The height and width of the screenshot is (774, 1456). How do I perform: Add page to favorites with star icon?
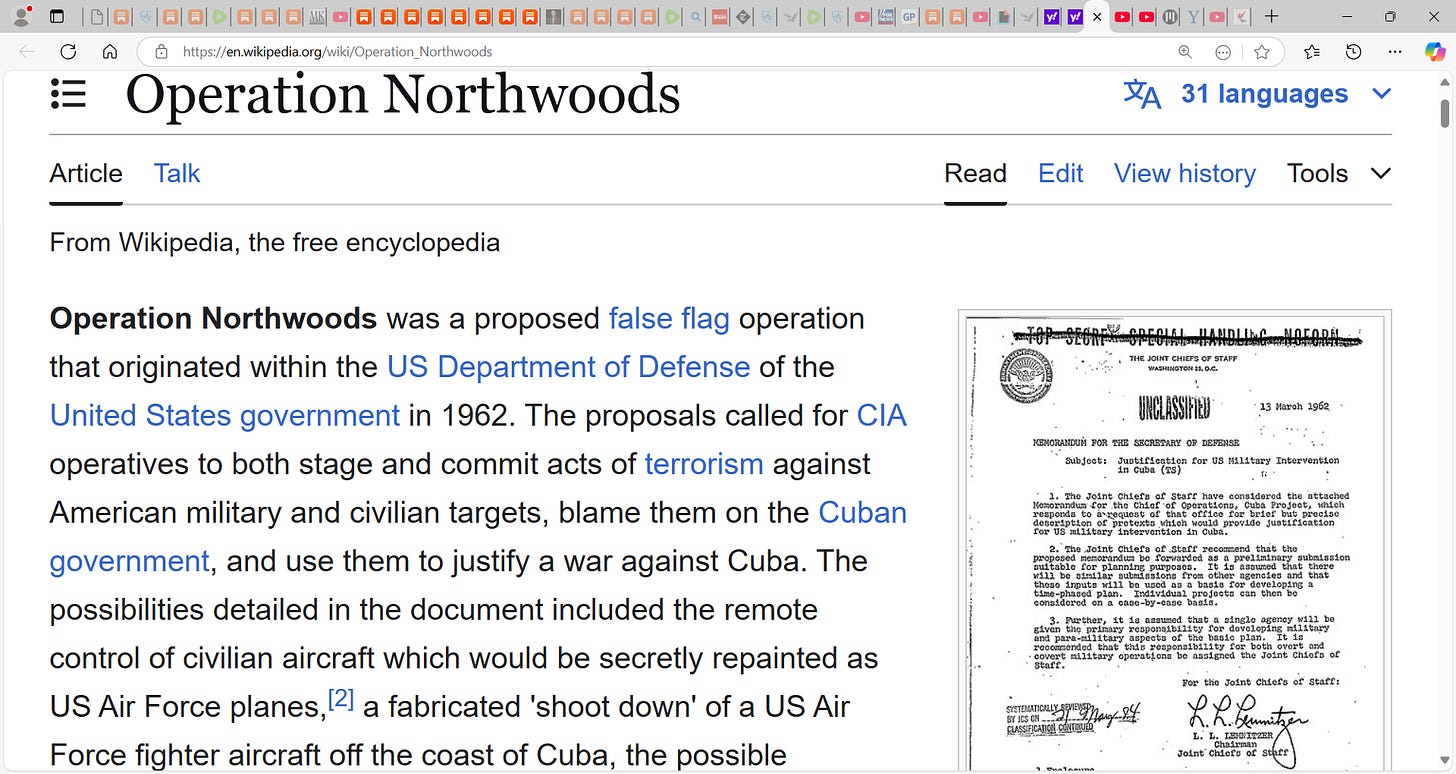click(1262, 52)
